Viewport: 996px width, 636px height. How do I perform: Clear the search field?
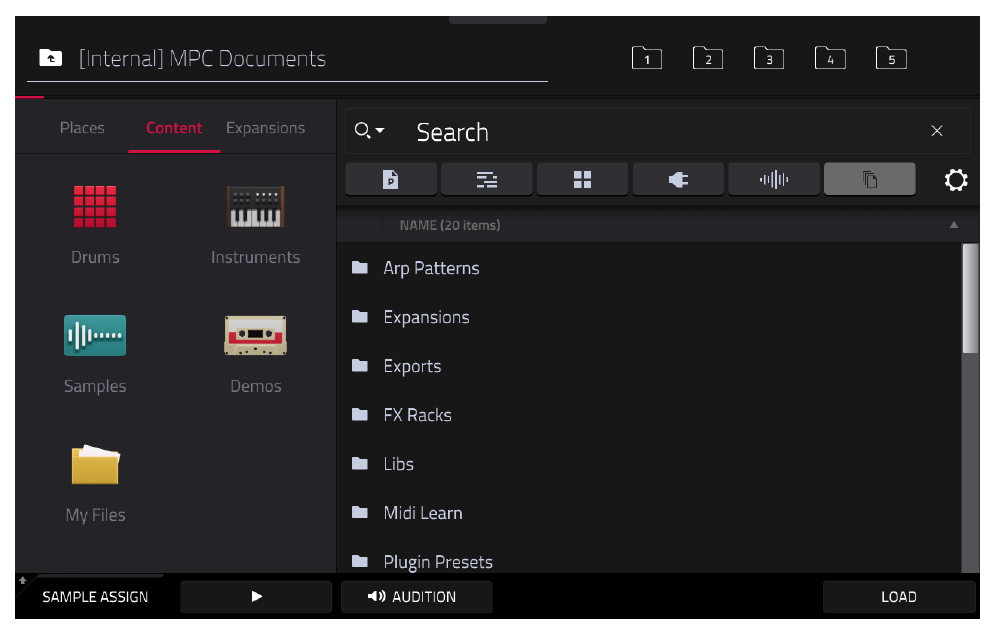pyautogui.click(x=937, y=131)
